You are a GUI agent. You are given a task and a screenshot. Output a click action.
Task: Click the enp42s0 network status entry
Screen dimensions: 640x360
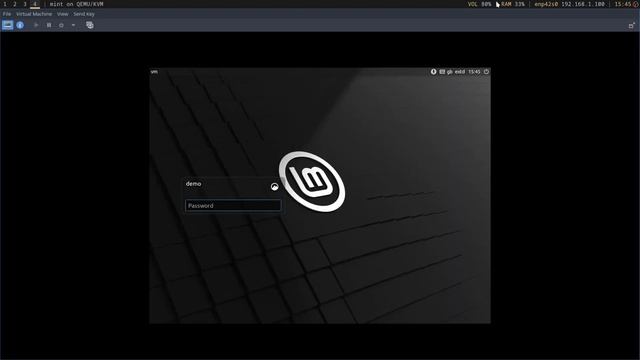pyautogui.click(x=569, y=4)
